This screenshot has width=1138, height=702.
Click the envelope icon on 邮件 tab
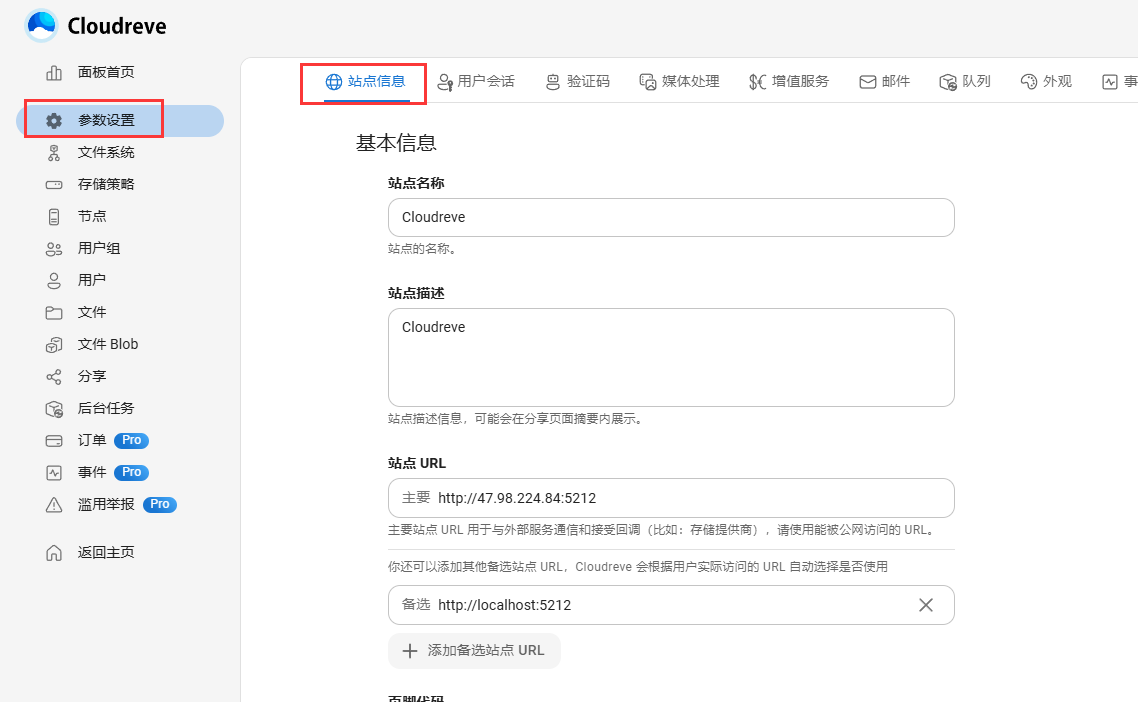(867, 82)
